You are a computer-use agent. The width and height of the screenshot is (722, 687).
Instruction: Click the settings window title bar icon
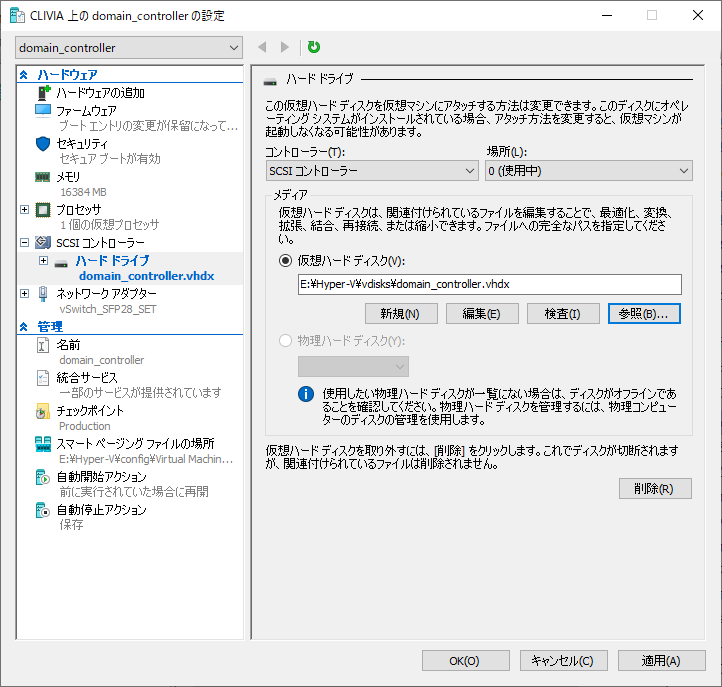[17, 15]
